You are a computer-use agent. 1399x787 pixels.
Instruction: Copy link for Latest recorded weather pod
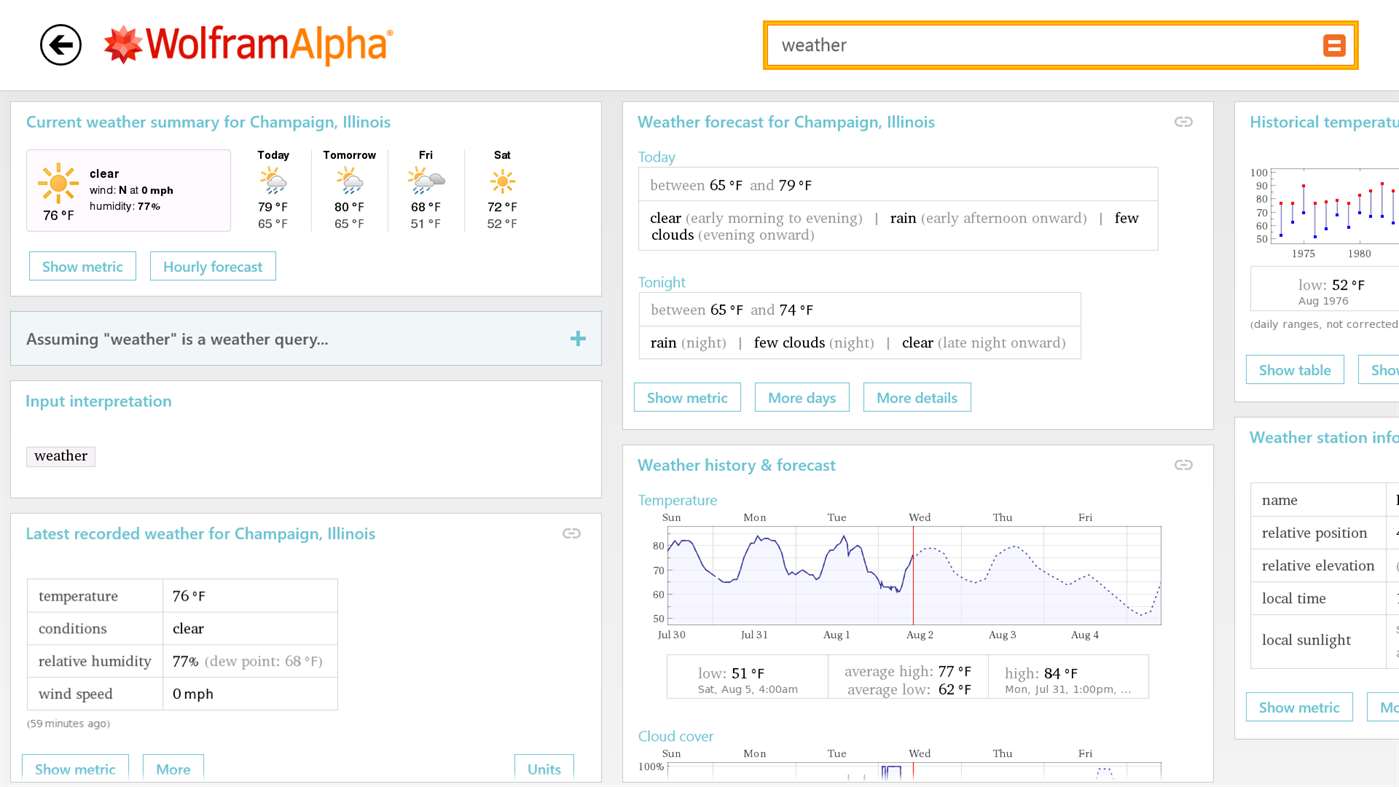[x=571, y=534]
